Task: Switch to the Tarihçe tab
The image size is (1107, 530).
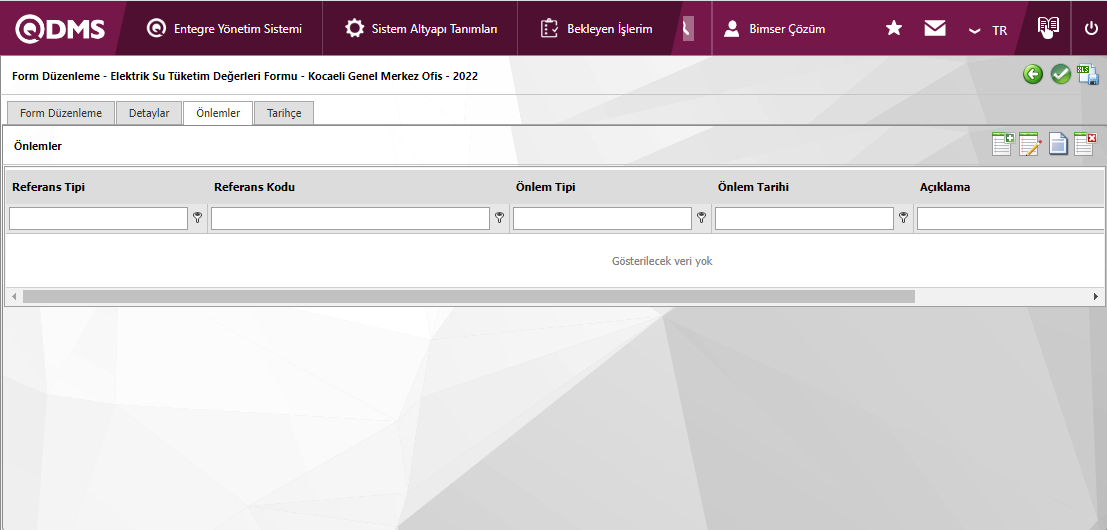Action: (x=284, y=114)
